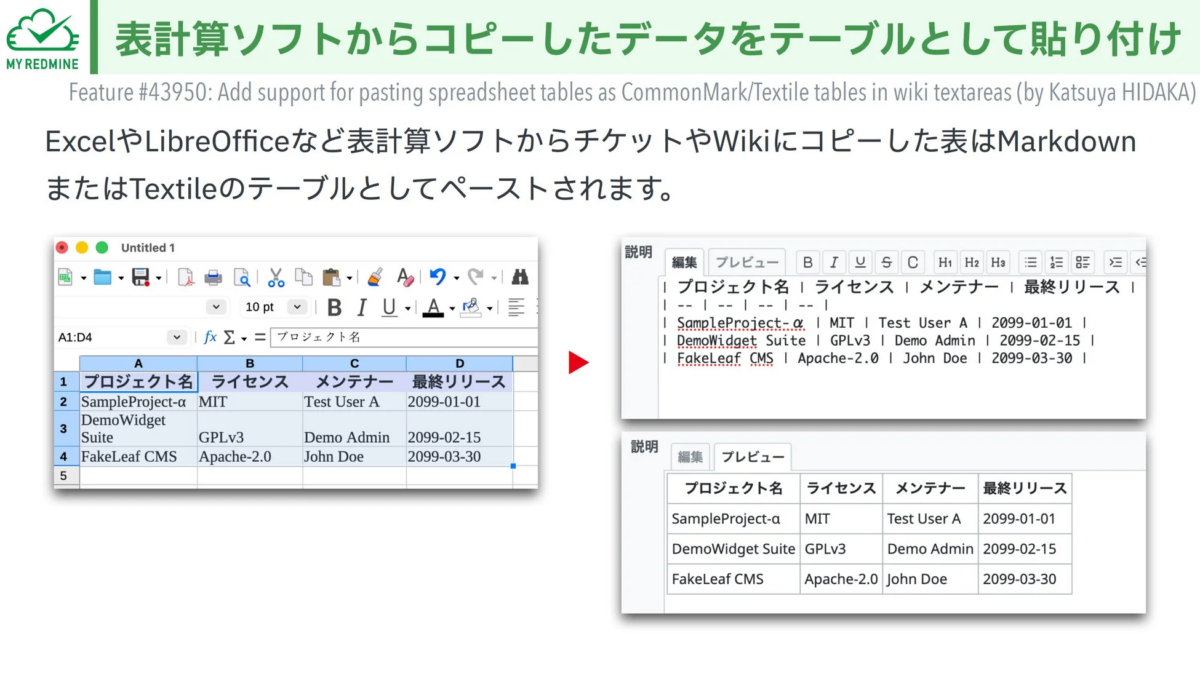Open the 10 pt font size dropdown
The width and height of the screenshot is (1200, 674).
297,307
